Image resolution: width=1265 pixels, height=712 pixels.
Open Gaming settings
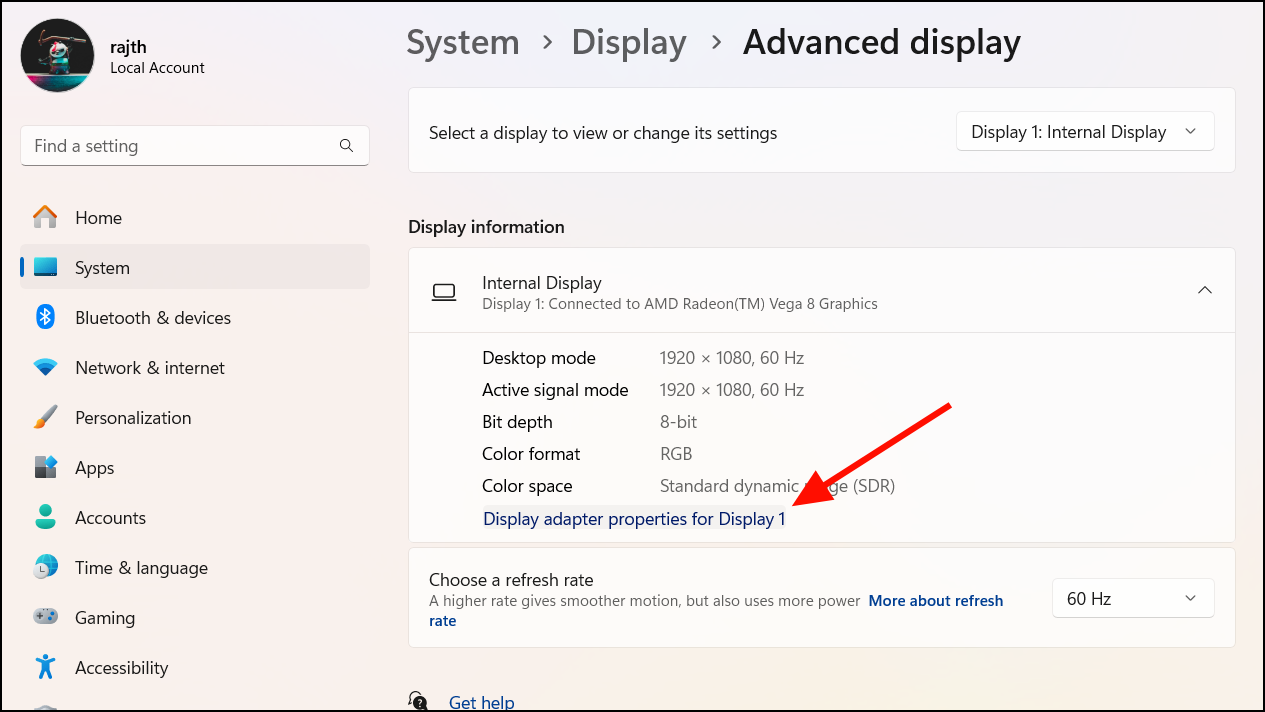click(x=104, y=617)
